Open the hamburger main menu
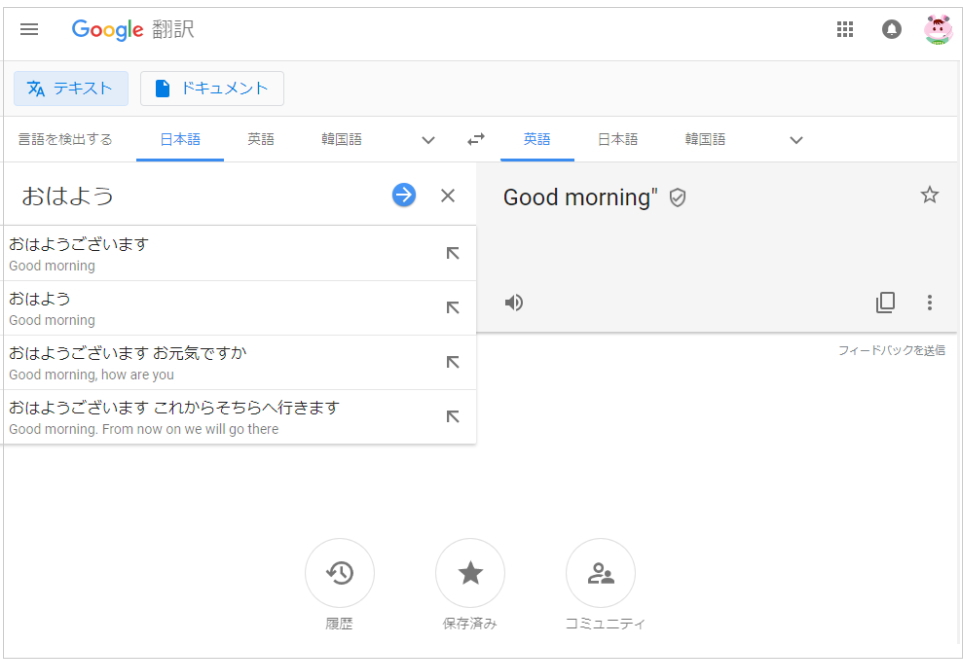963x659 pixels. [30, 30]
